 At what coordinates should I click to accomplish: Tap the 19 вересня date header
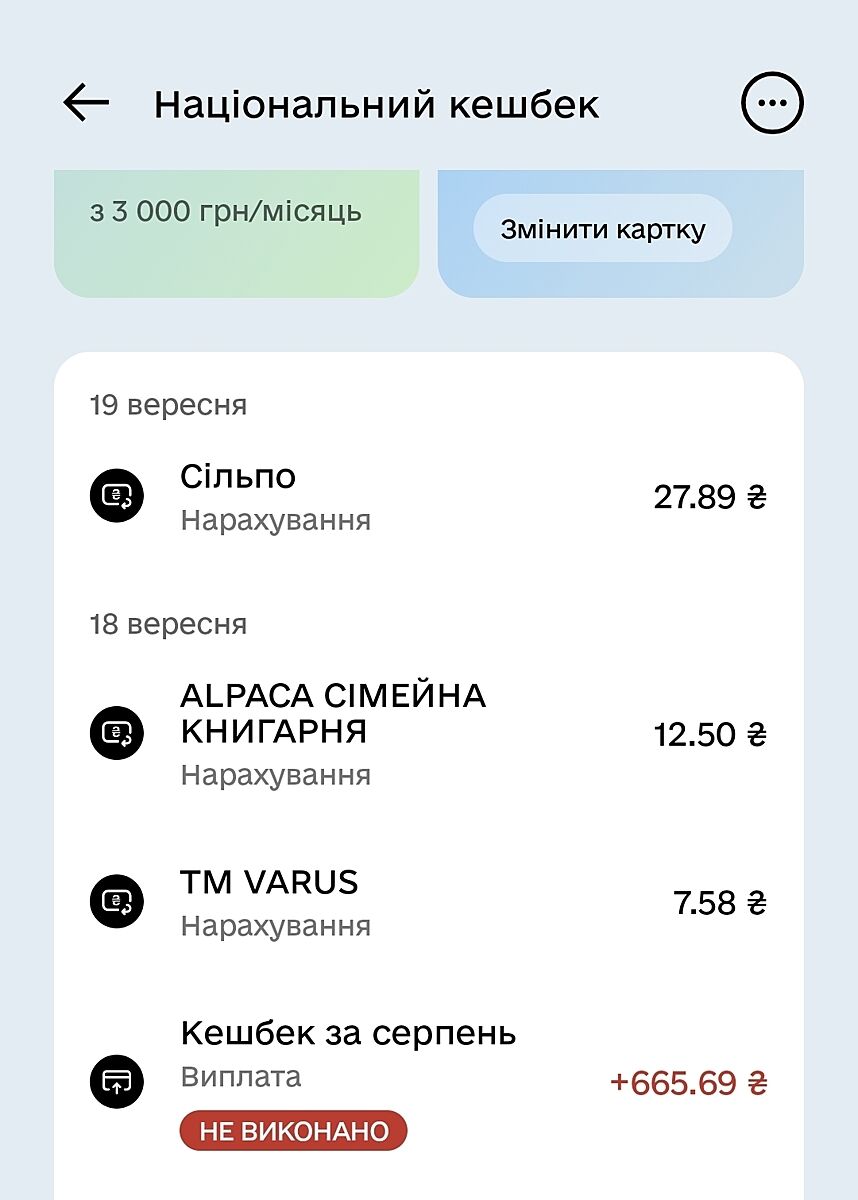168,405
